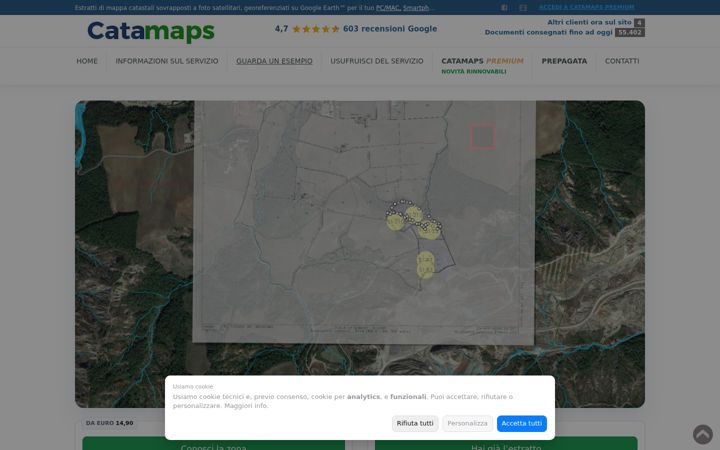This screenshot has width=720, height=450.
Task: Click Hai già l'estratto green button
Action: (x=506, y=444)
